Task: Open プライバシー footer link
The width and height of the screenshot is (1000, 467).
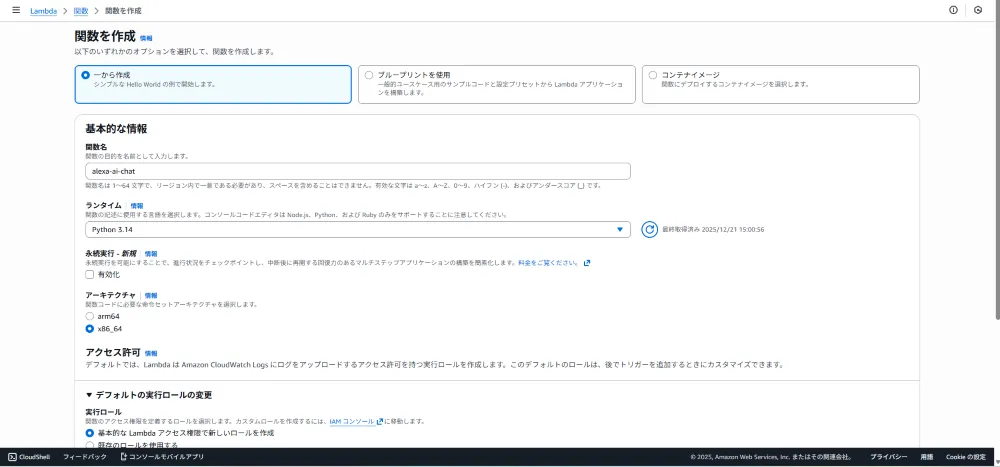Action: point(888,457)
